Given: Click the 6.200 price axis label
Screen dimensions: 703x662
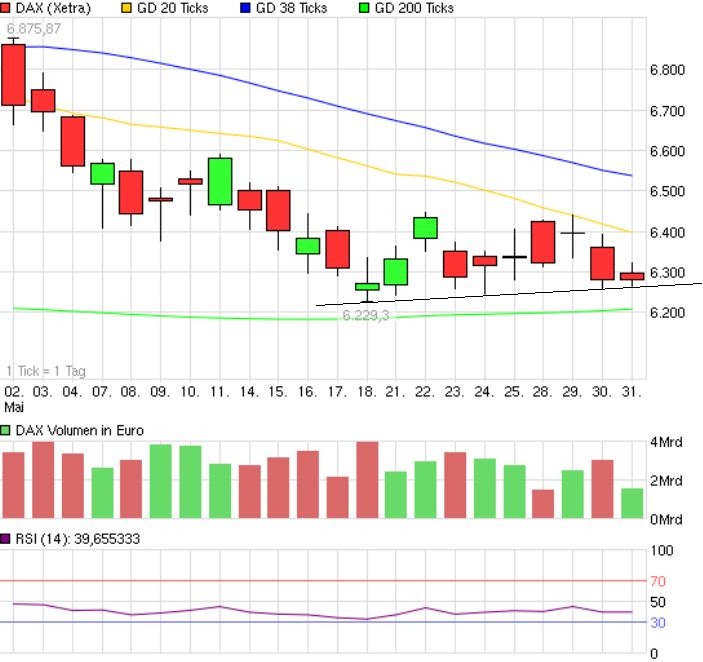Looking at the screenshot, I should (668, 313).
